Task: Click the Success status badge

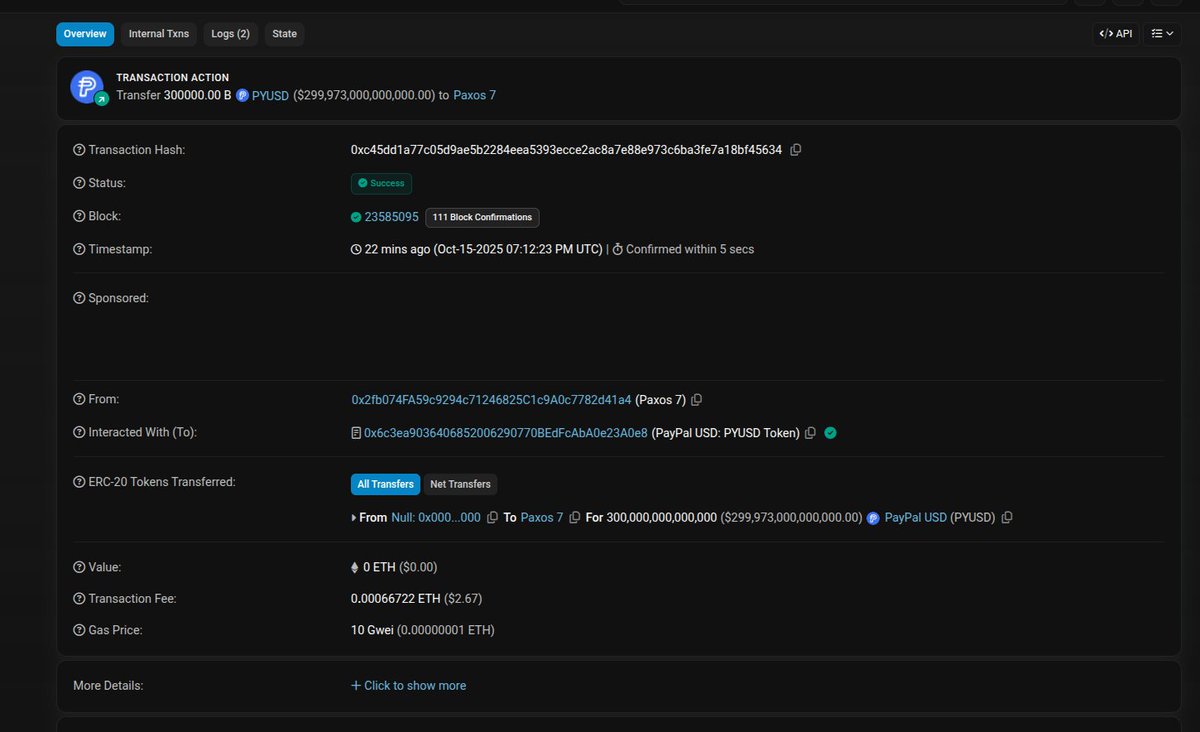Action: [x=381, y=183]
